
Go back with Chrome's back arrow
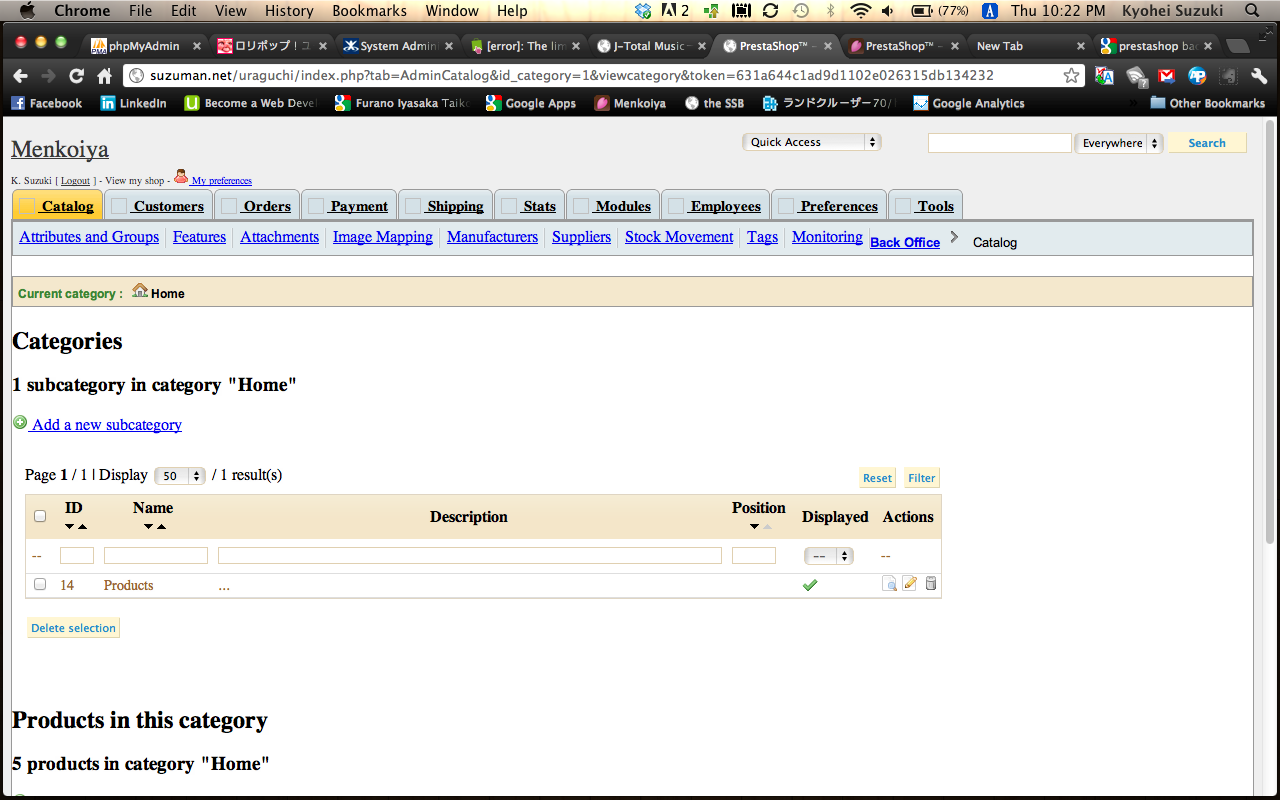20,76
